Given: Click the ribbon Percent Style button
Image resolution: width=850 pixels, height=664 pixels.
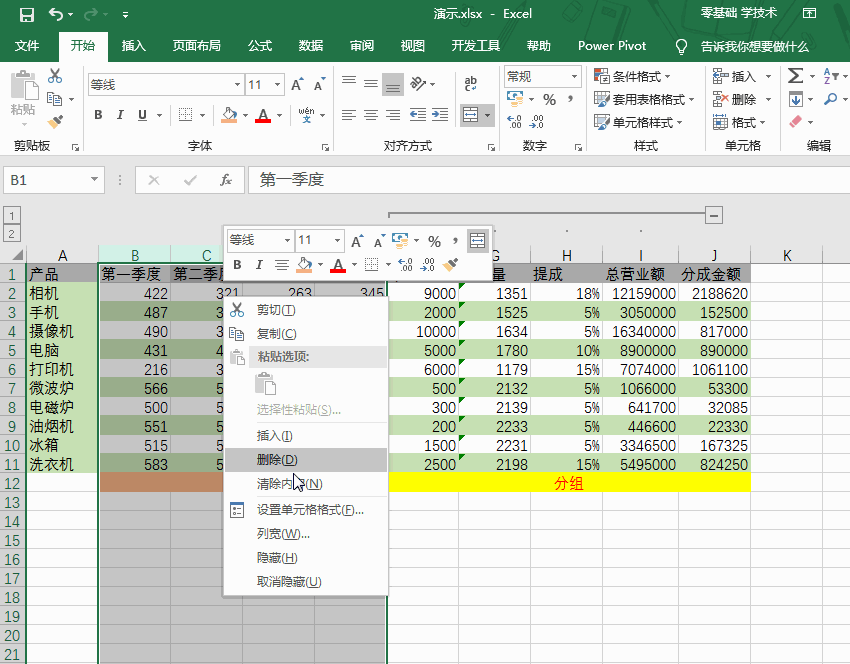Looking at the screenshot, I should [550, 100].
